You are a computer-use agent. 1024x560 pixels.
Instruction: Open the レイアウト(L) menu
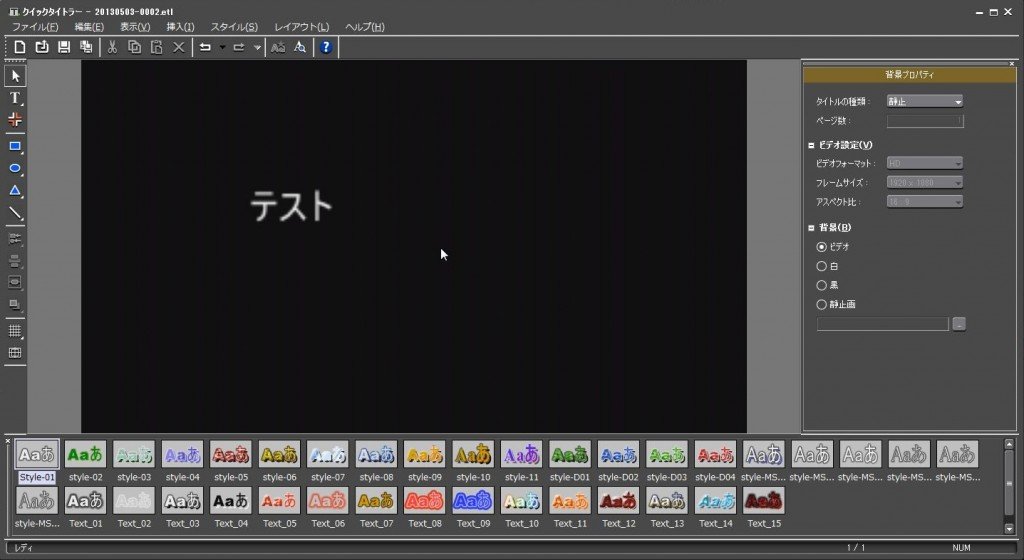click(x=301, y=27)
